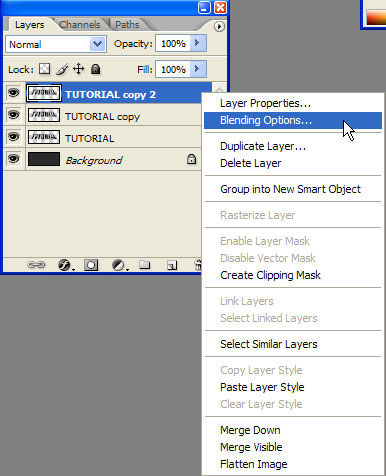Select Delete Layer menu entry
Viewport: 386px width, 476px height.
pyautogui.click(x=293, y=163)
